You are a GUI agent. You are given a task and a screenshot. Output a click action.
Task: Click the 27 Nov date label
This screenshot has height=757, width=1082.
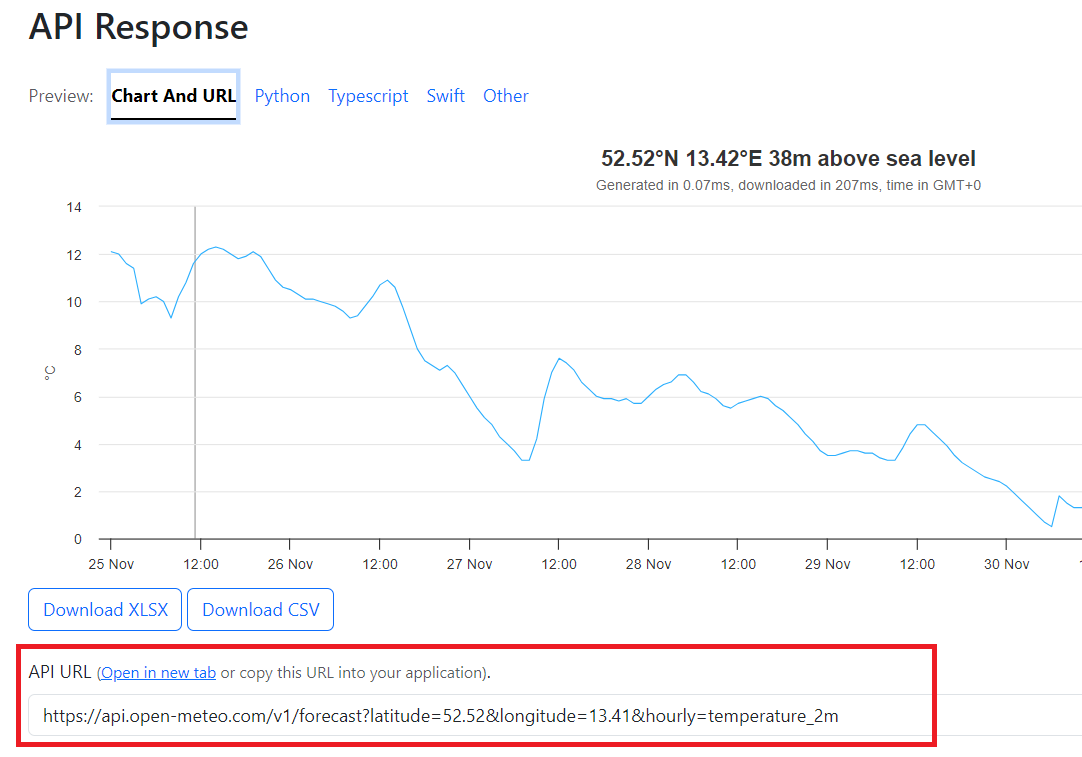[469, 564]
